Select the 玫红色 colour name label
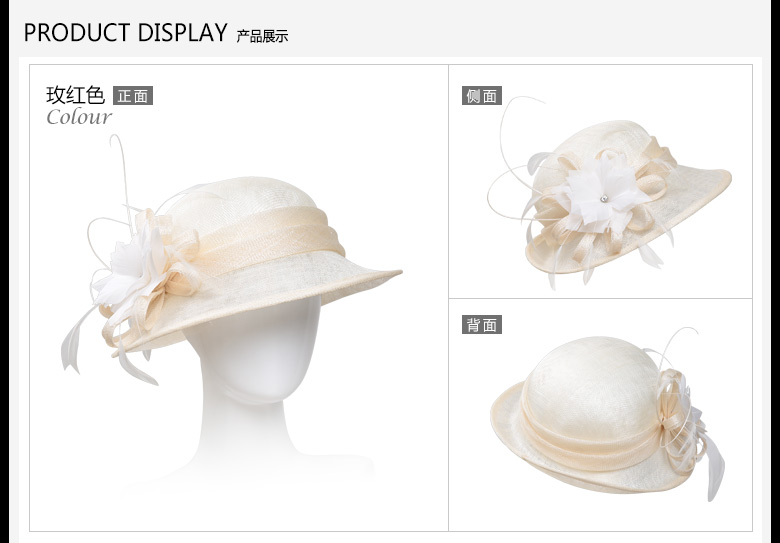 click(75, 96)
